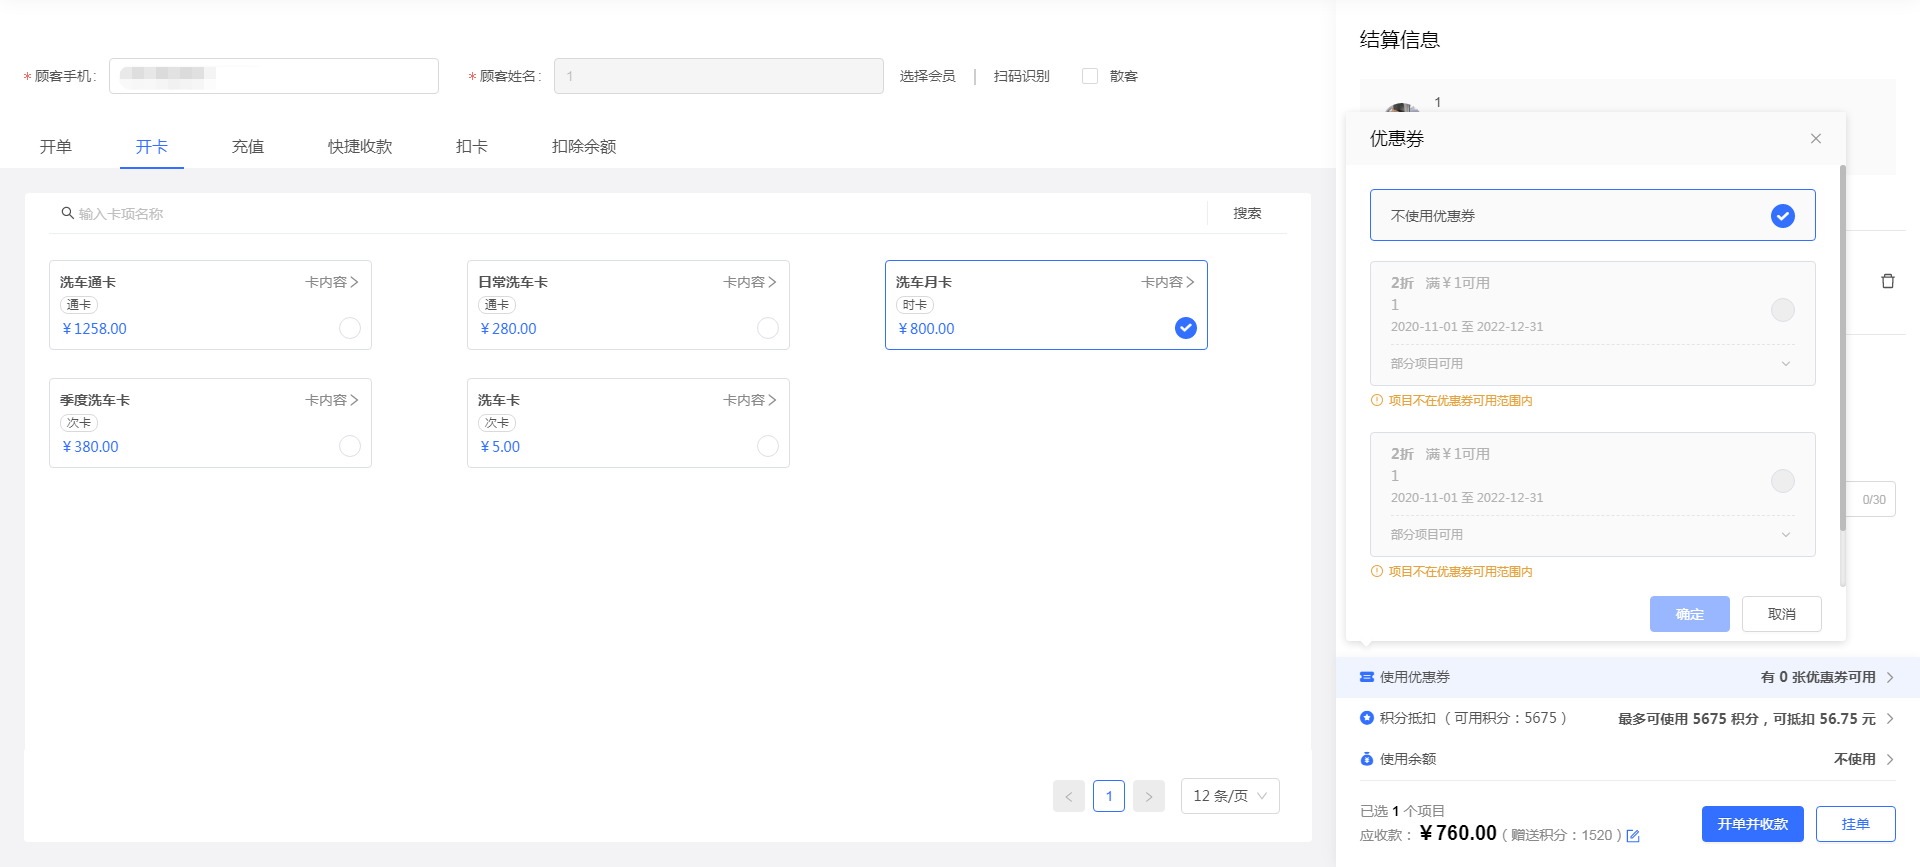Select the 季度洗车卡 card radio
Screen dimensions: 1920x867
click(350, 446)
